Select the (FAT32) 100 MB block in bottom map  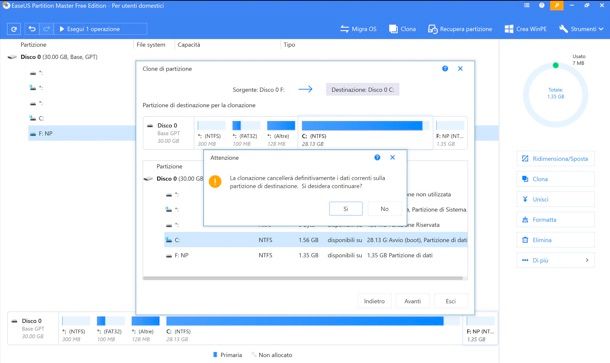[111, 329]
